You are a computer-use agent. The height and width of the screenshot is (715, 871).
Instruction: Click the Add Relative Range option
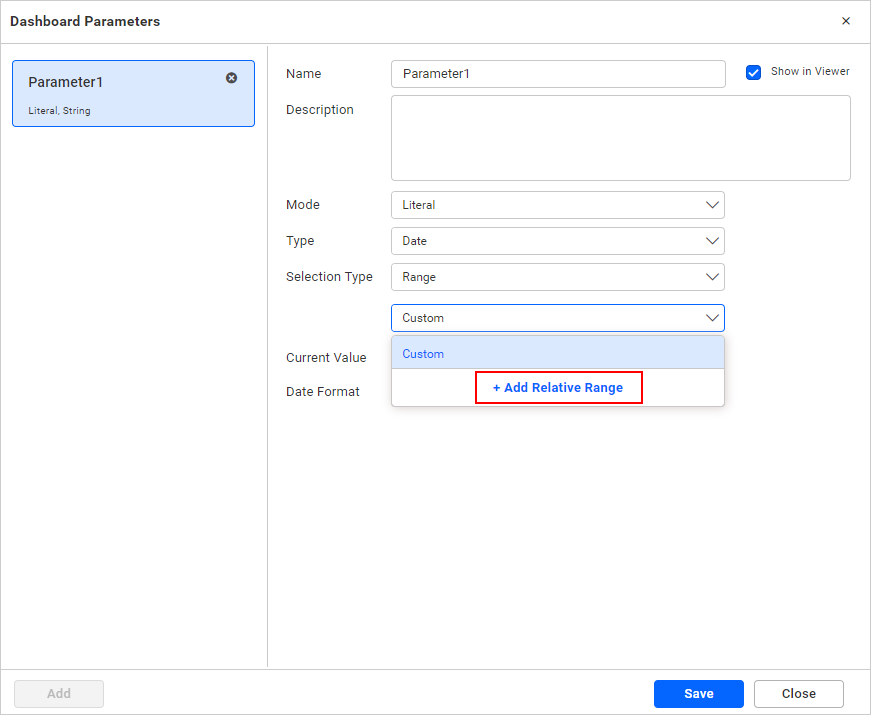pyautogui.click(x=558, y=387)
